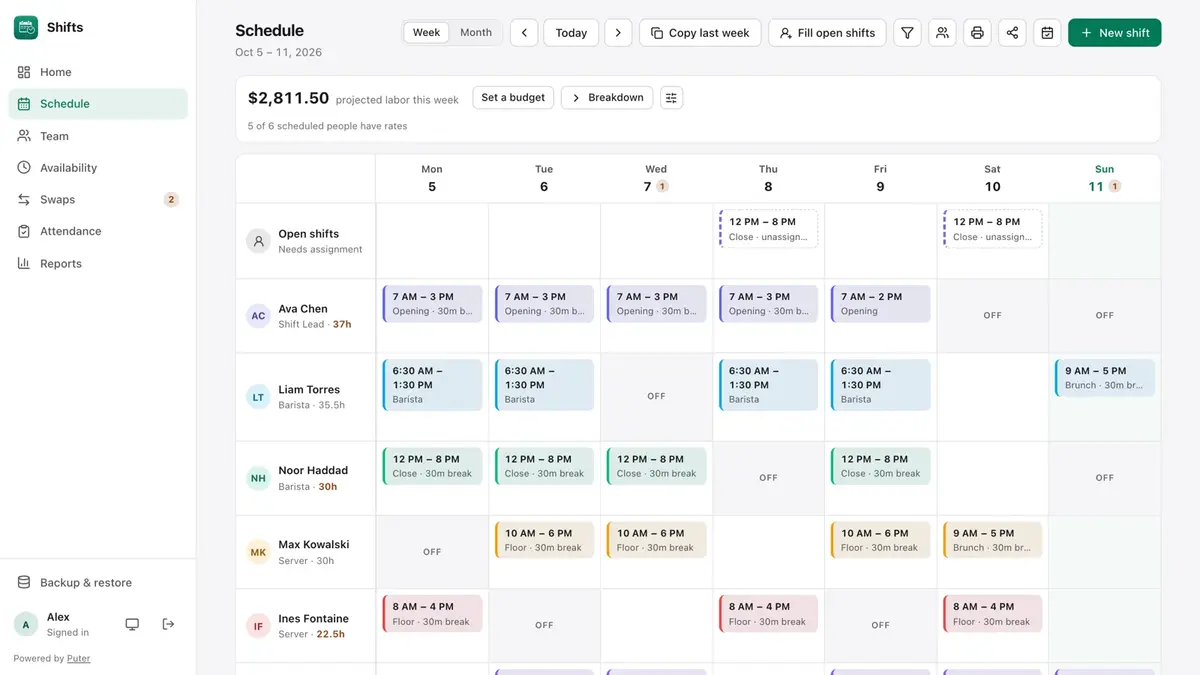Image resolution: width=1200 pixels, height=675 pixels.
Task: Click Liam Torres's Wednesday OFF cell
Action: click(656, 396)
